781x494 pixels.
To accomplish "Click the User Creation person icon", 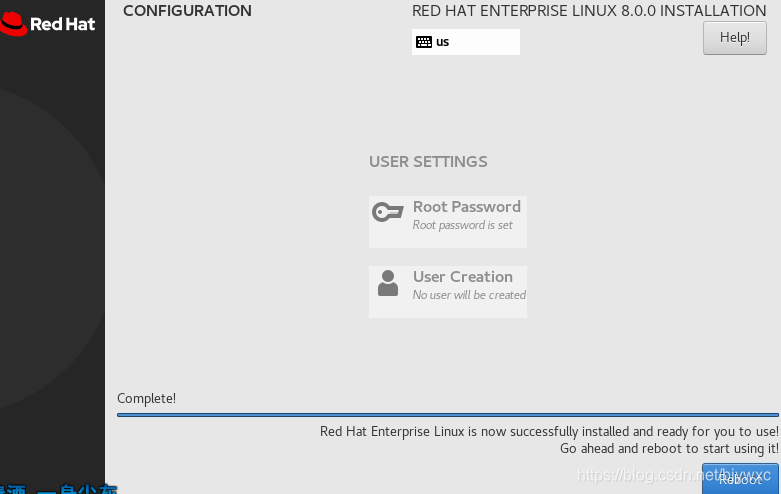I will point(388,283).
